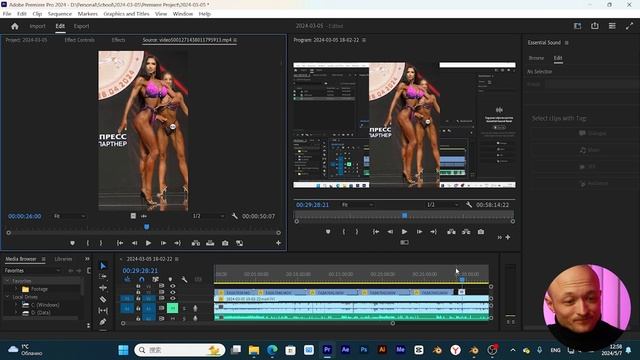Viewport: 640px width, 360px height.
Task: Toggle green Mute button on audio track
Action: (173, 308)
